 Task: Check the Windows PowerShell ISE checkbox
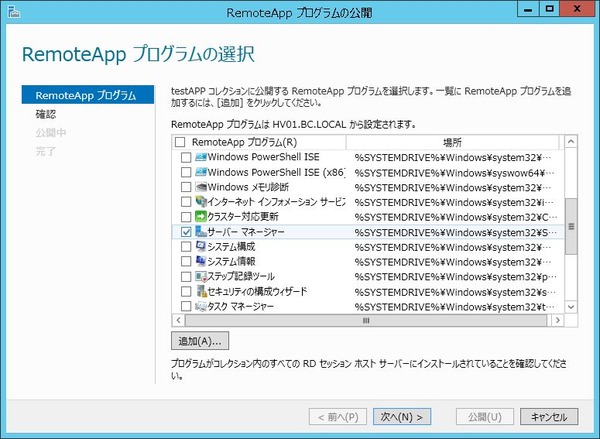coord(186,157)
